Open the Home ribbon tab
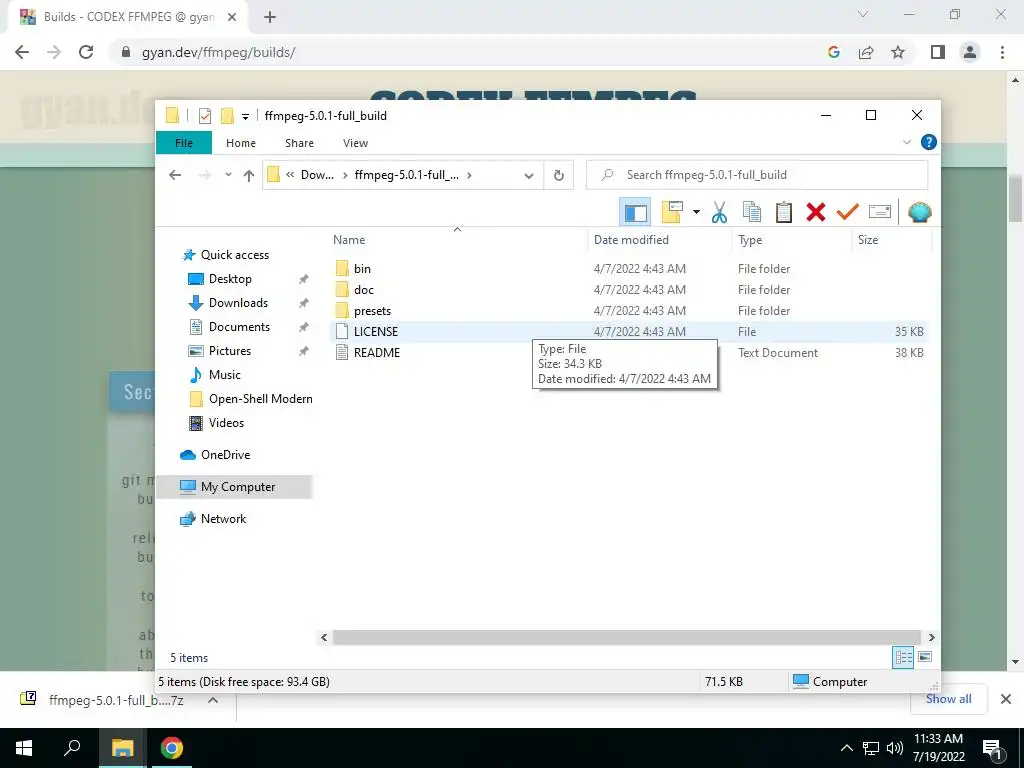 [x=241, y=143]
